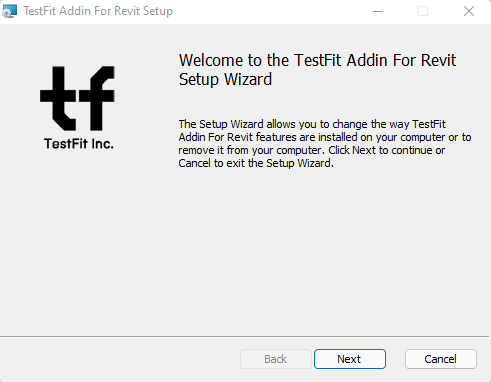491x382 pixels.
Task: Click the letter f in the logo
Action: tap(97, 98)
